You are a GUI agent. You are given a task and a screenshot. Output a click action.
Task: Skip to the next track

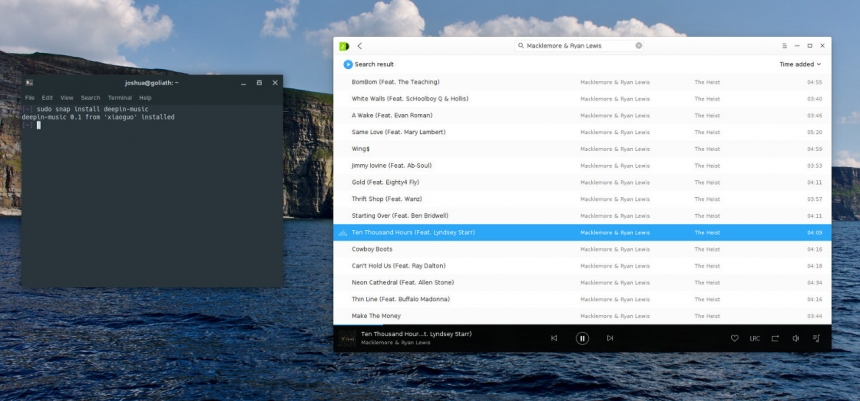tap(610, 338)
